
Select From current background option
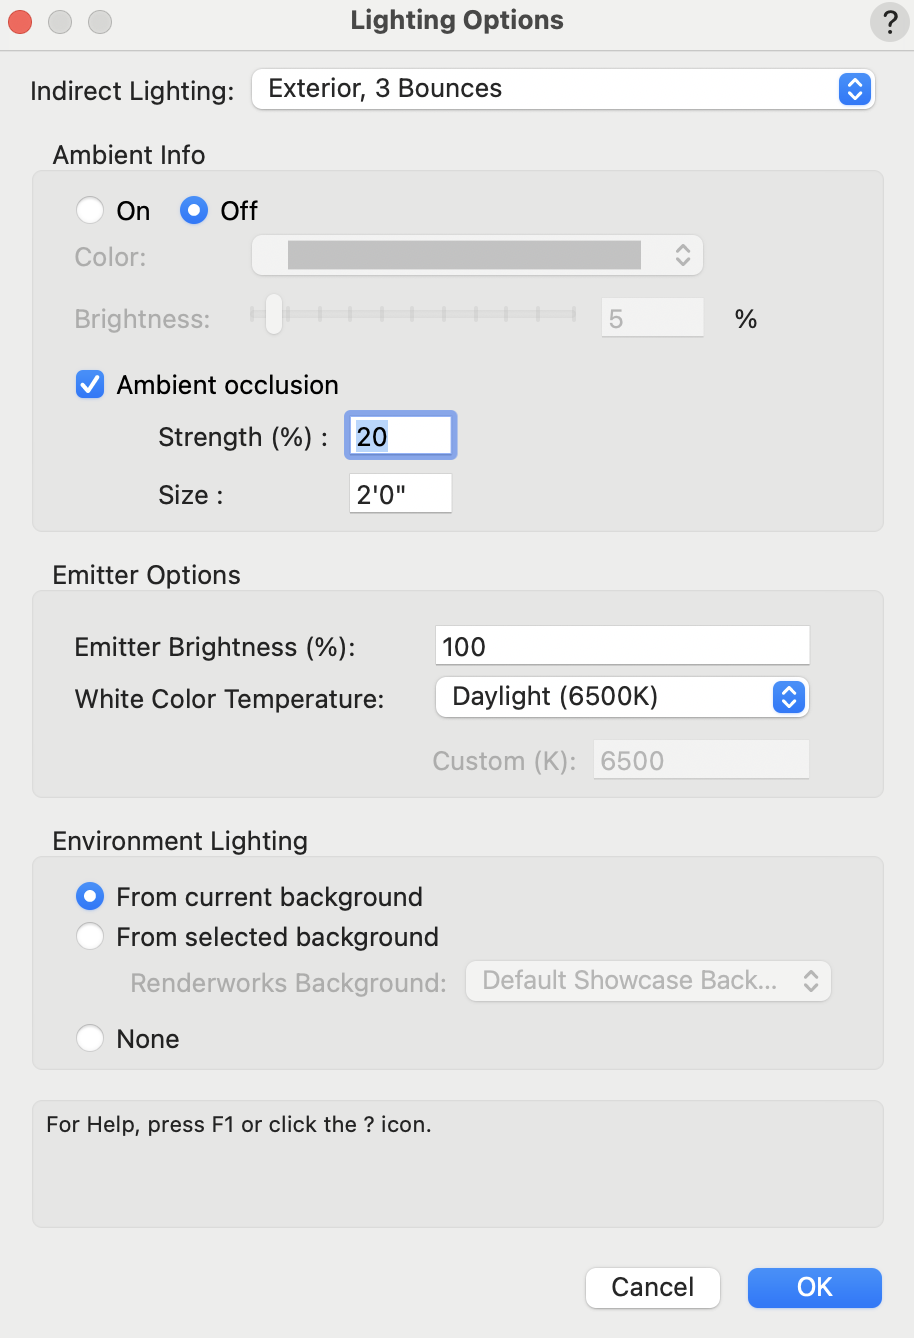tap(90, 897)
